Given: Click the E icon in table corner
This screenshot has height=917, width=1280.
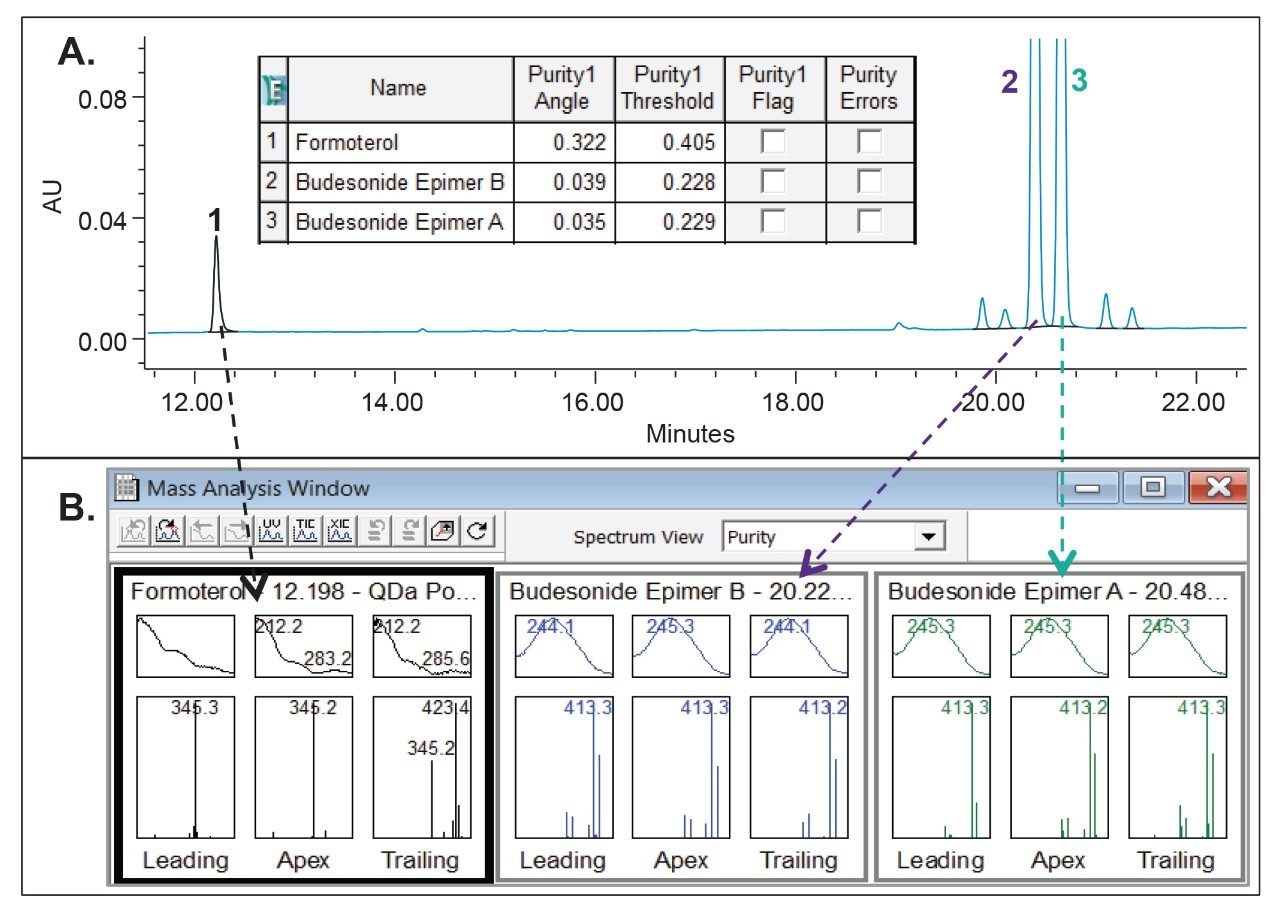Looking at the screenshot, I should tap(273, 90).
